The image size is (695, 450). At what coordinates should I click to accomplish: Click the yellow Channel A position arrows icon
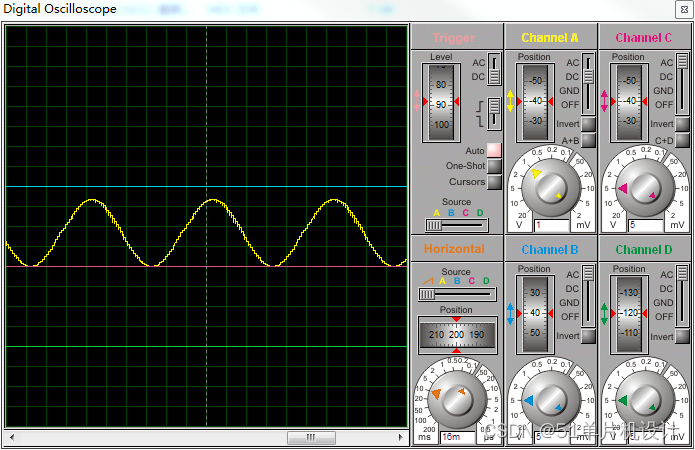point(510,101)
